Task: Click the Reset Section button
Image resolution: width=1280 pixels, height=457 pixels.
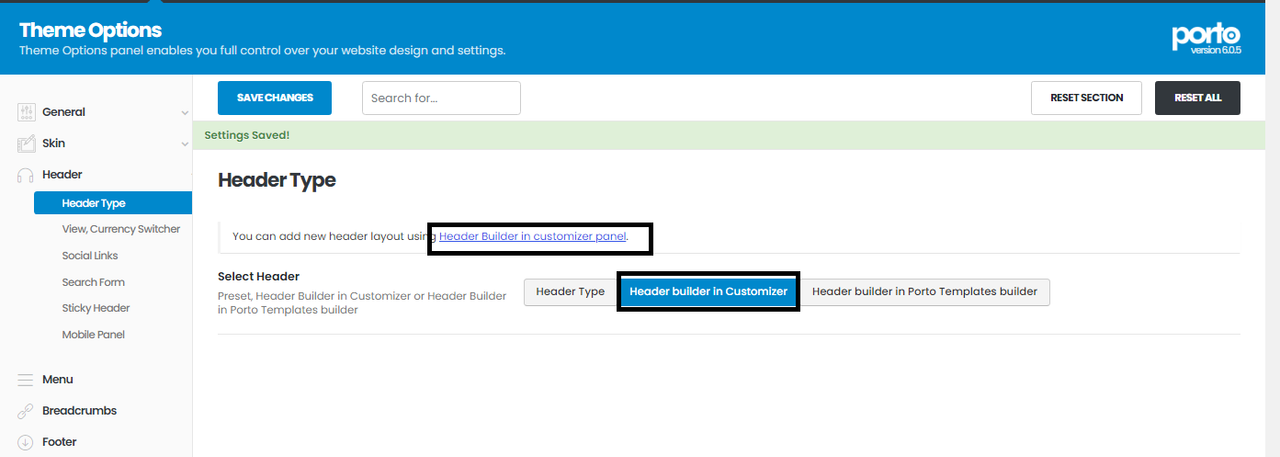Action: [1086, 98]
